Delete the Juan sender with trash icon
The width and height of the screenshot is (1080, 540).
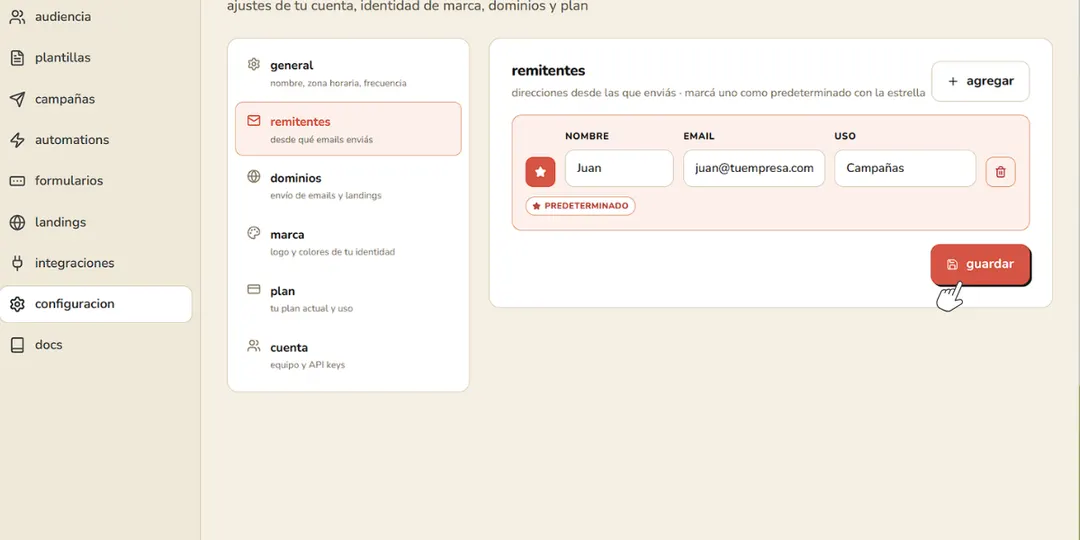click(1000, 172)
